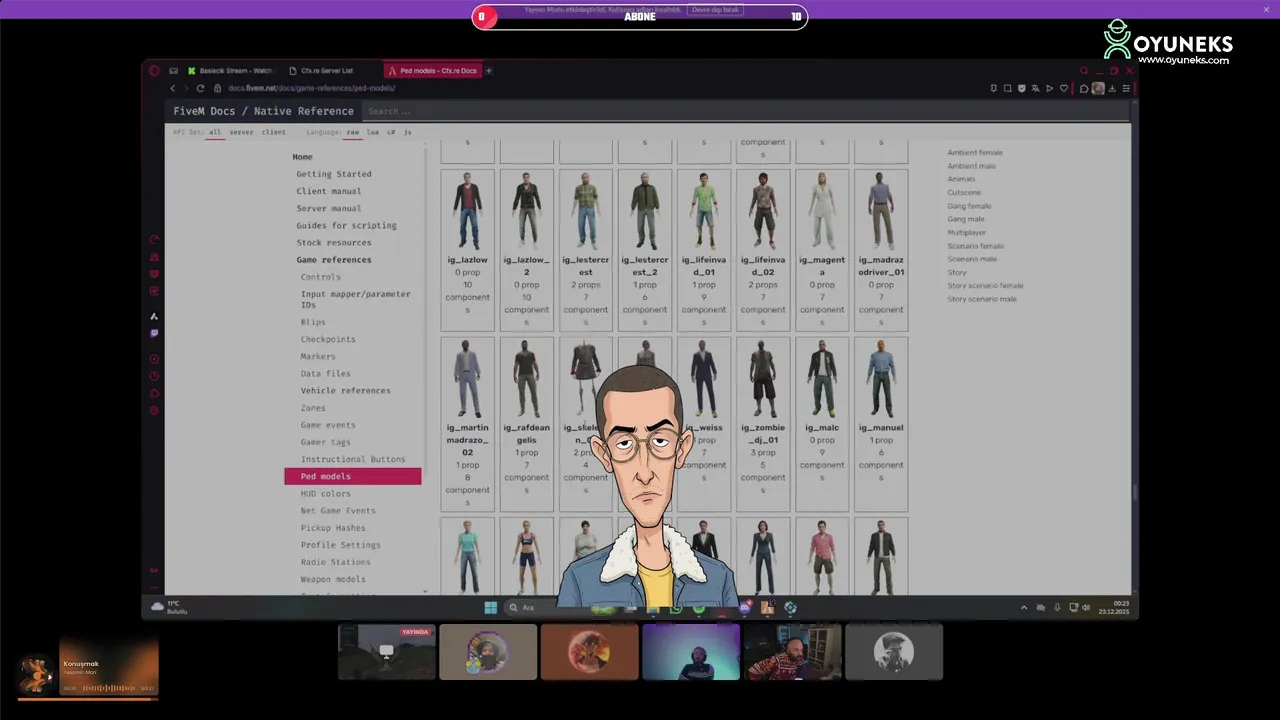This screenshot has height=720, width=1280.
Task: Click the tab search magnifier icon
Action: point(1084,71)
